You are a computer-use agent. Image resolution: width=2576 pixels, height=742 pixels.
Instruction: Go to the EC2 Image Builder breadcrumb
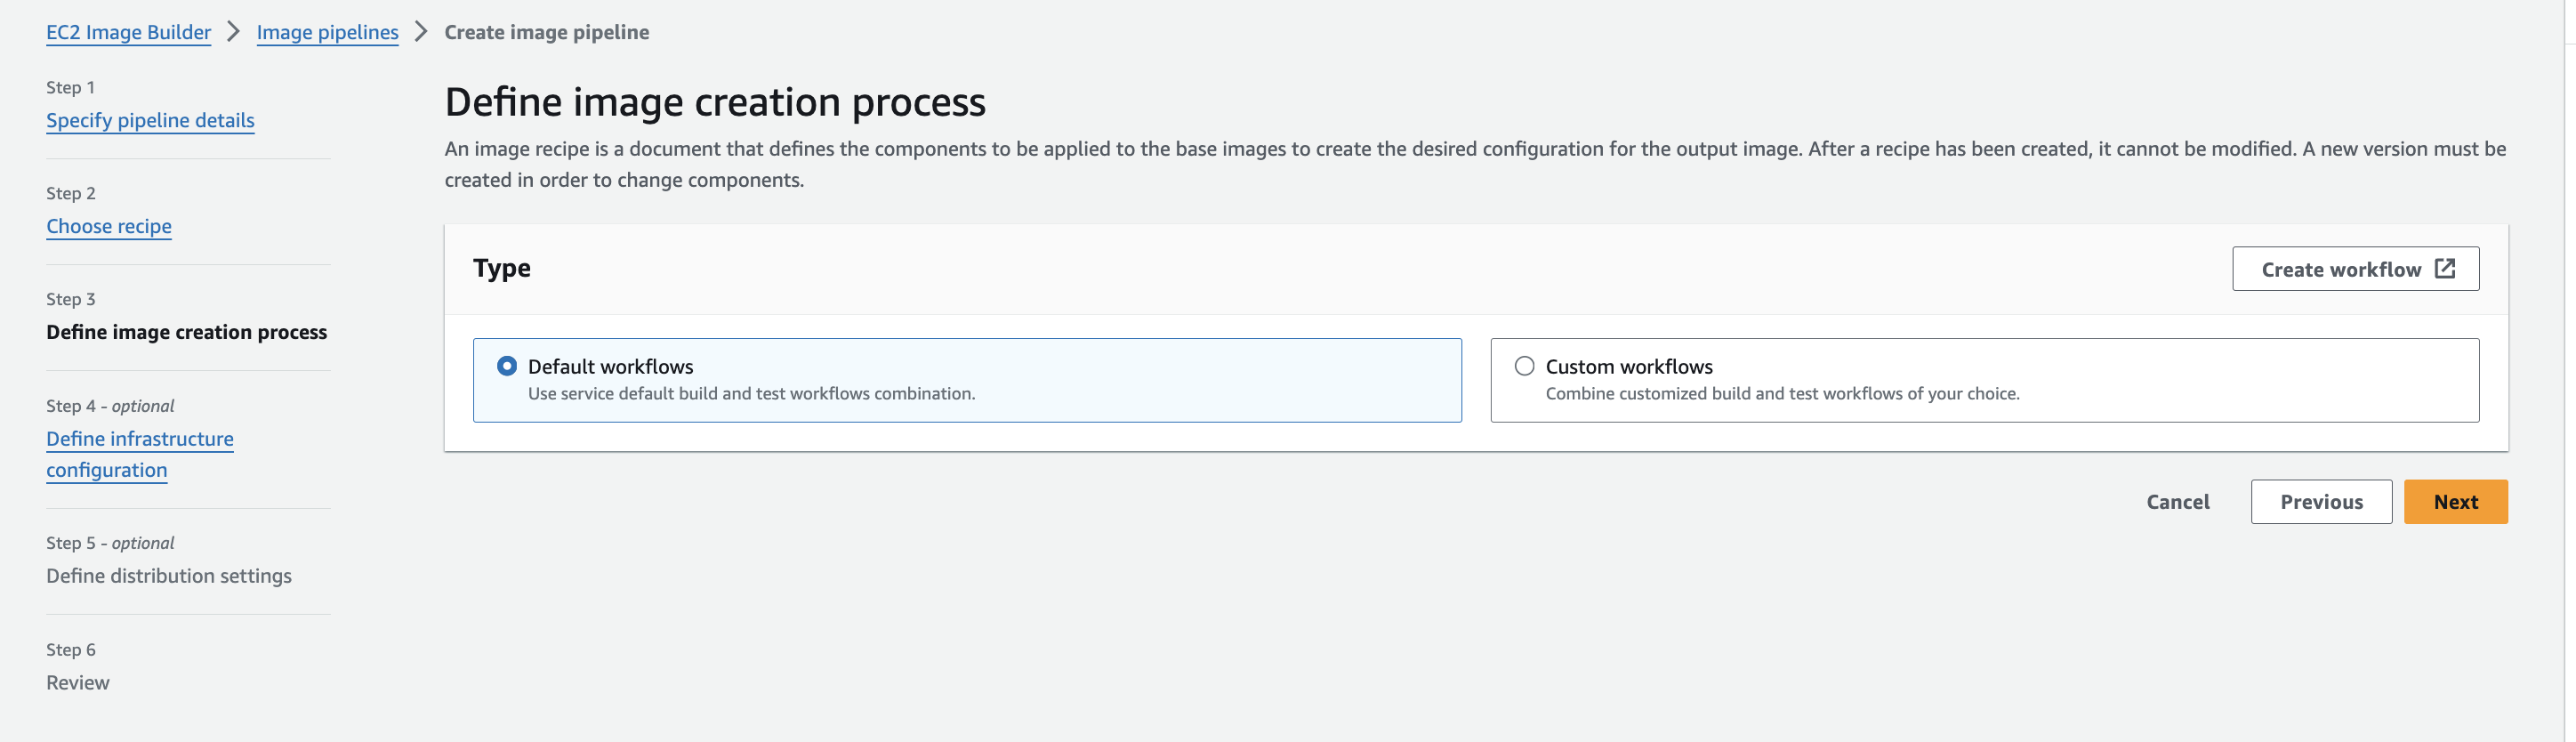(x=128, y=32)
